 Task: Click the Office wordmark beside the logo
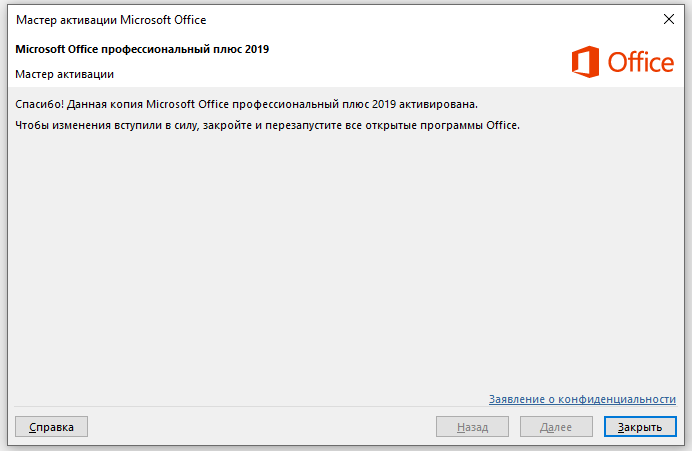coord(640,62)
